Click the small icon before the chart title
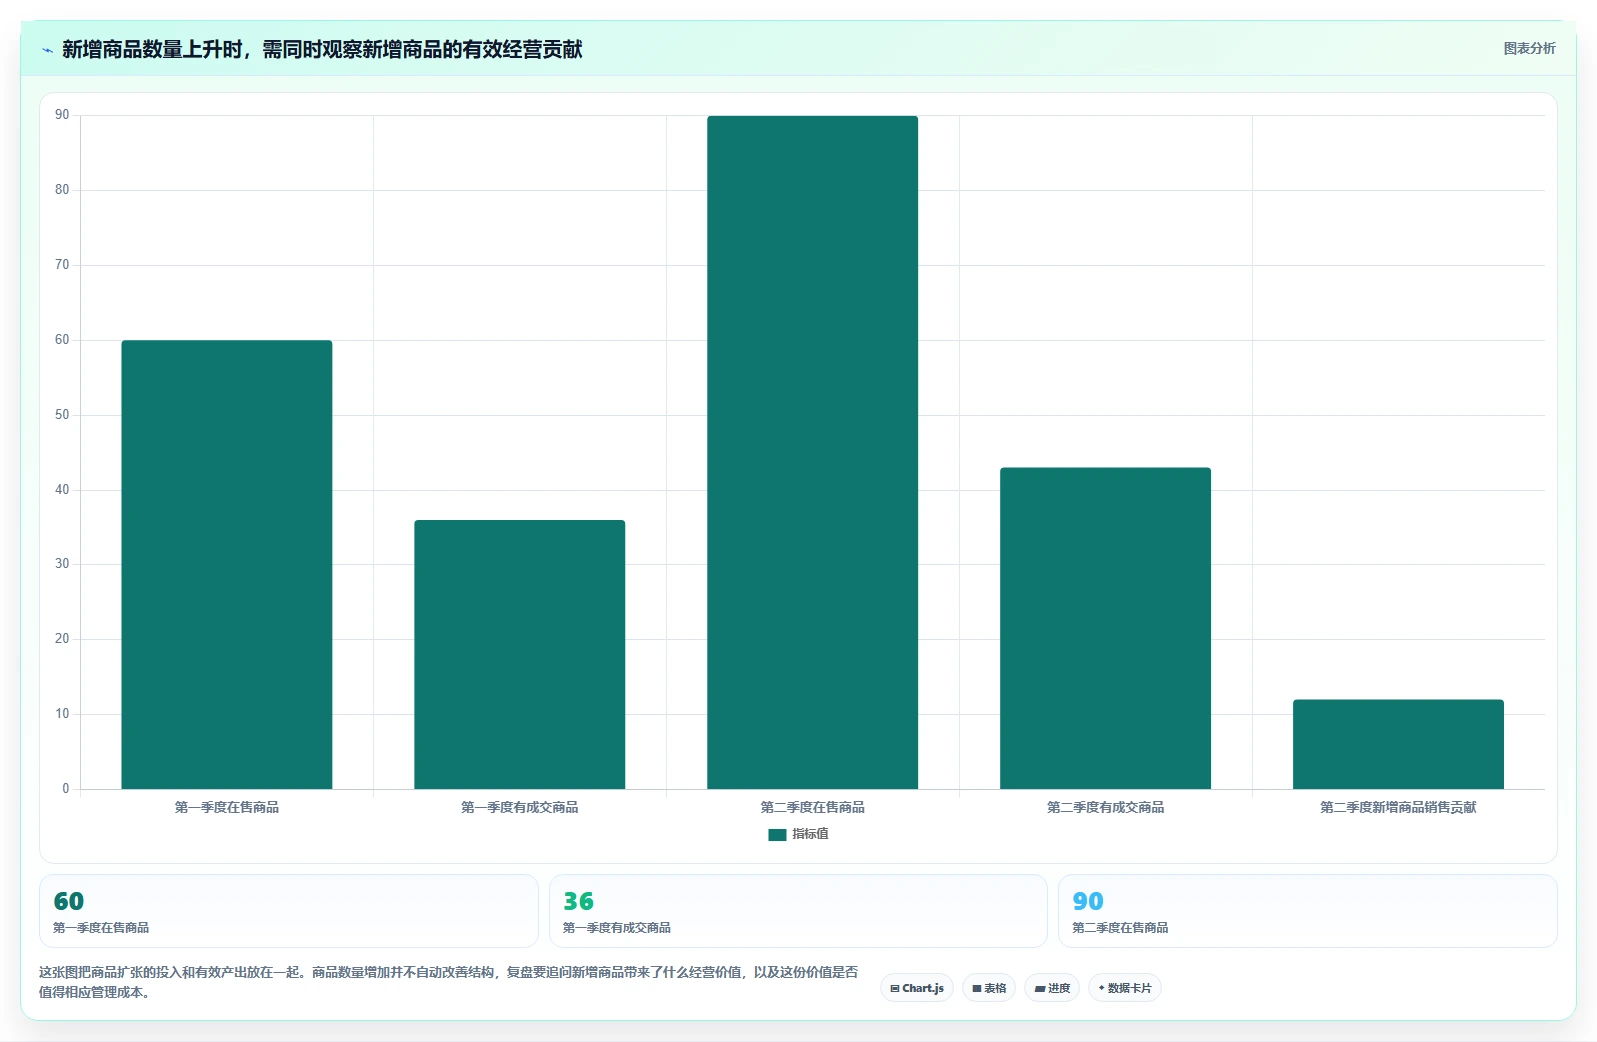Viewport: 1597px width, 1042px height. click(x=47, y=50)
